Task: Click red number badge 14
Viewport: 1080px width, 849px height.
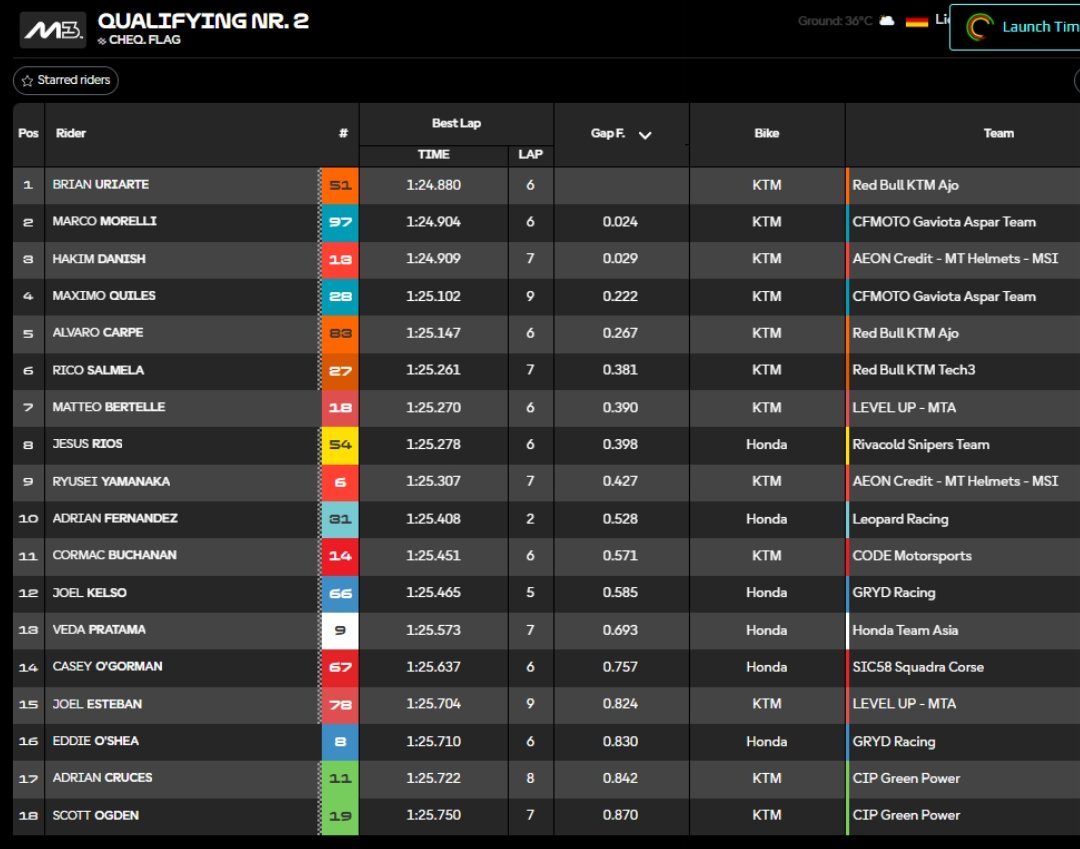Action: click(340, 556)
